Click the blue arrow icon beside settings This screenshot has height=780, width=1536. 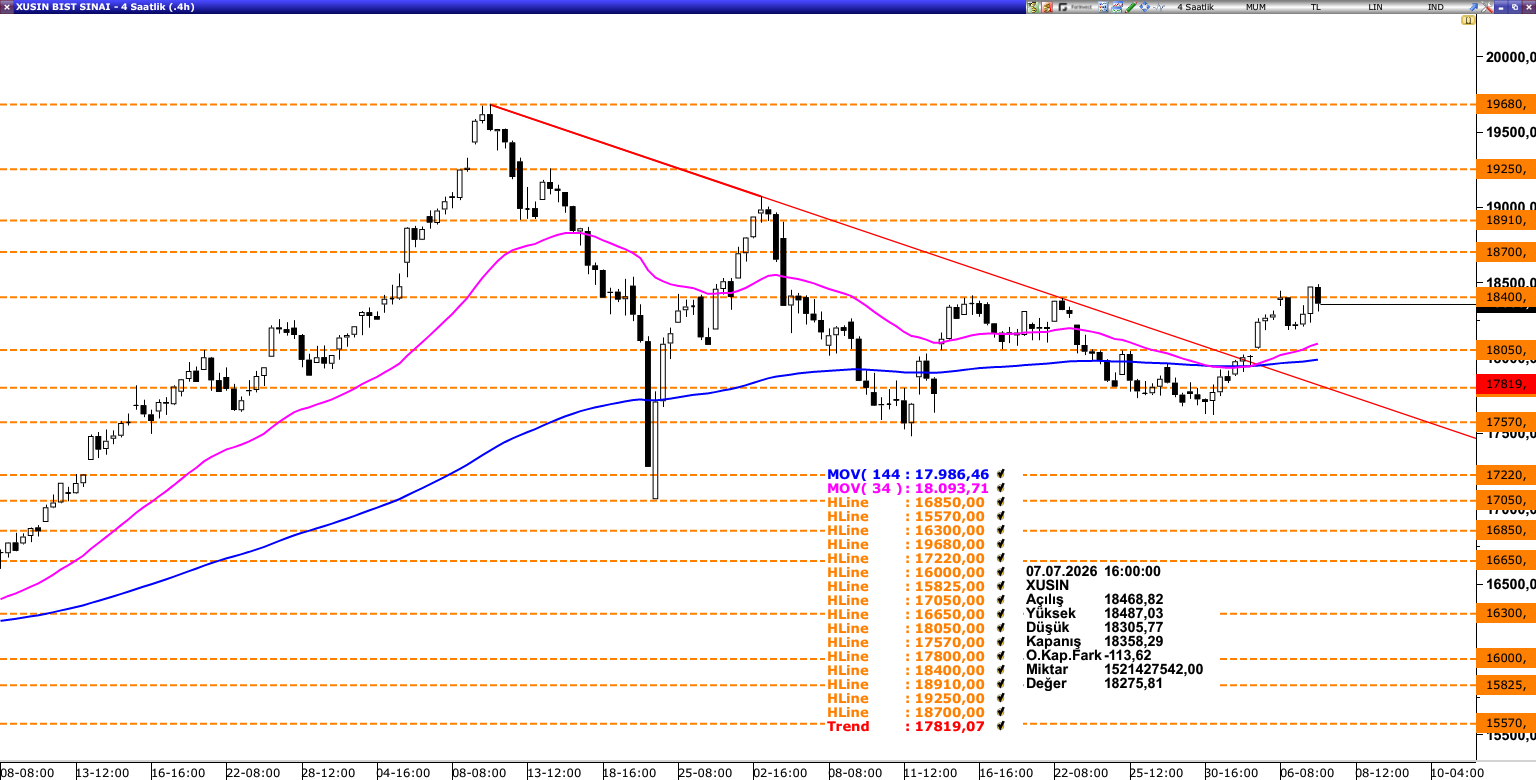[x=1473, y=7]
